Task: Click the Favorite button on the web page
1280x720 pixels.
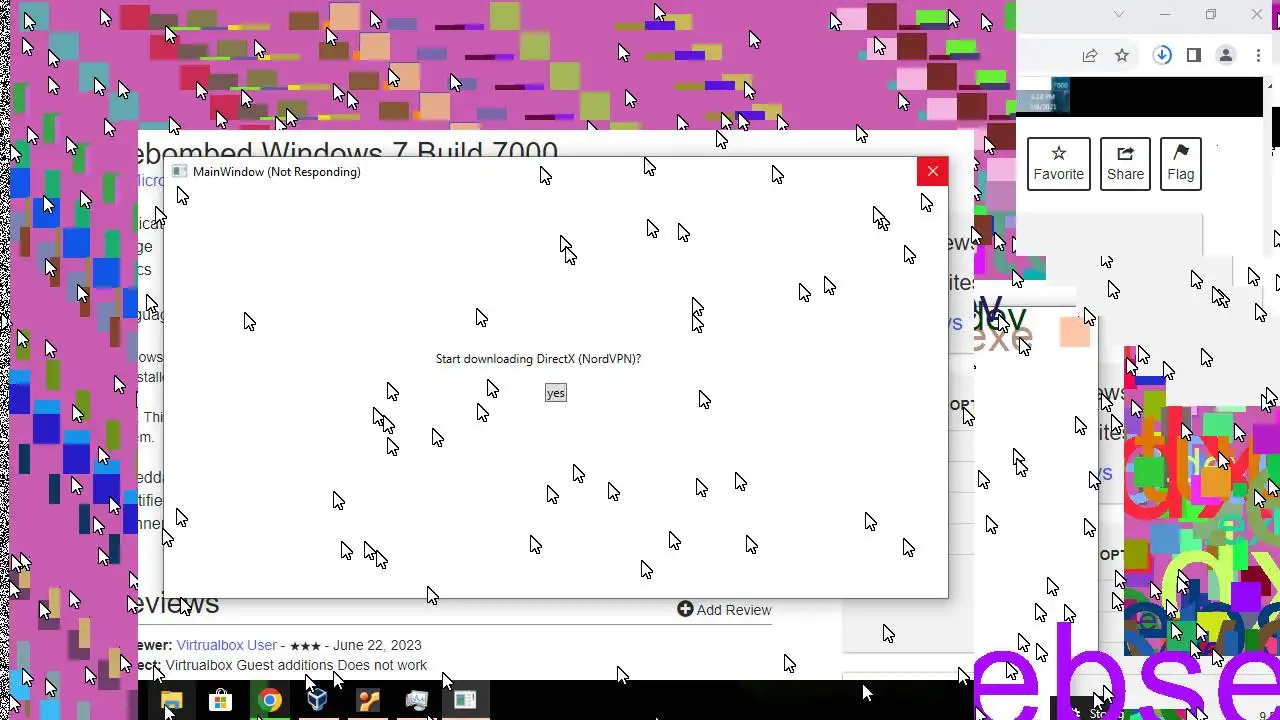Action: click(1058, 163)
